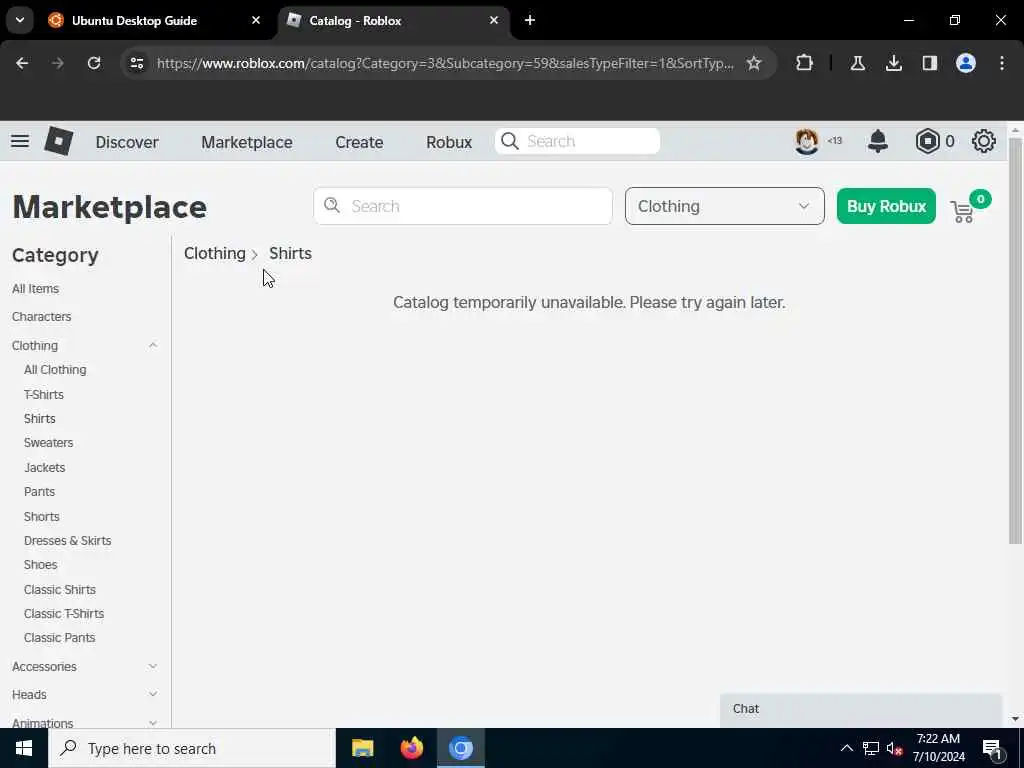Viewport: 1024px width, 768px height.
Task: Click Clothing in the breadcrumb
Action: tap(215, 253)
